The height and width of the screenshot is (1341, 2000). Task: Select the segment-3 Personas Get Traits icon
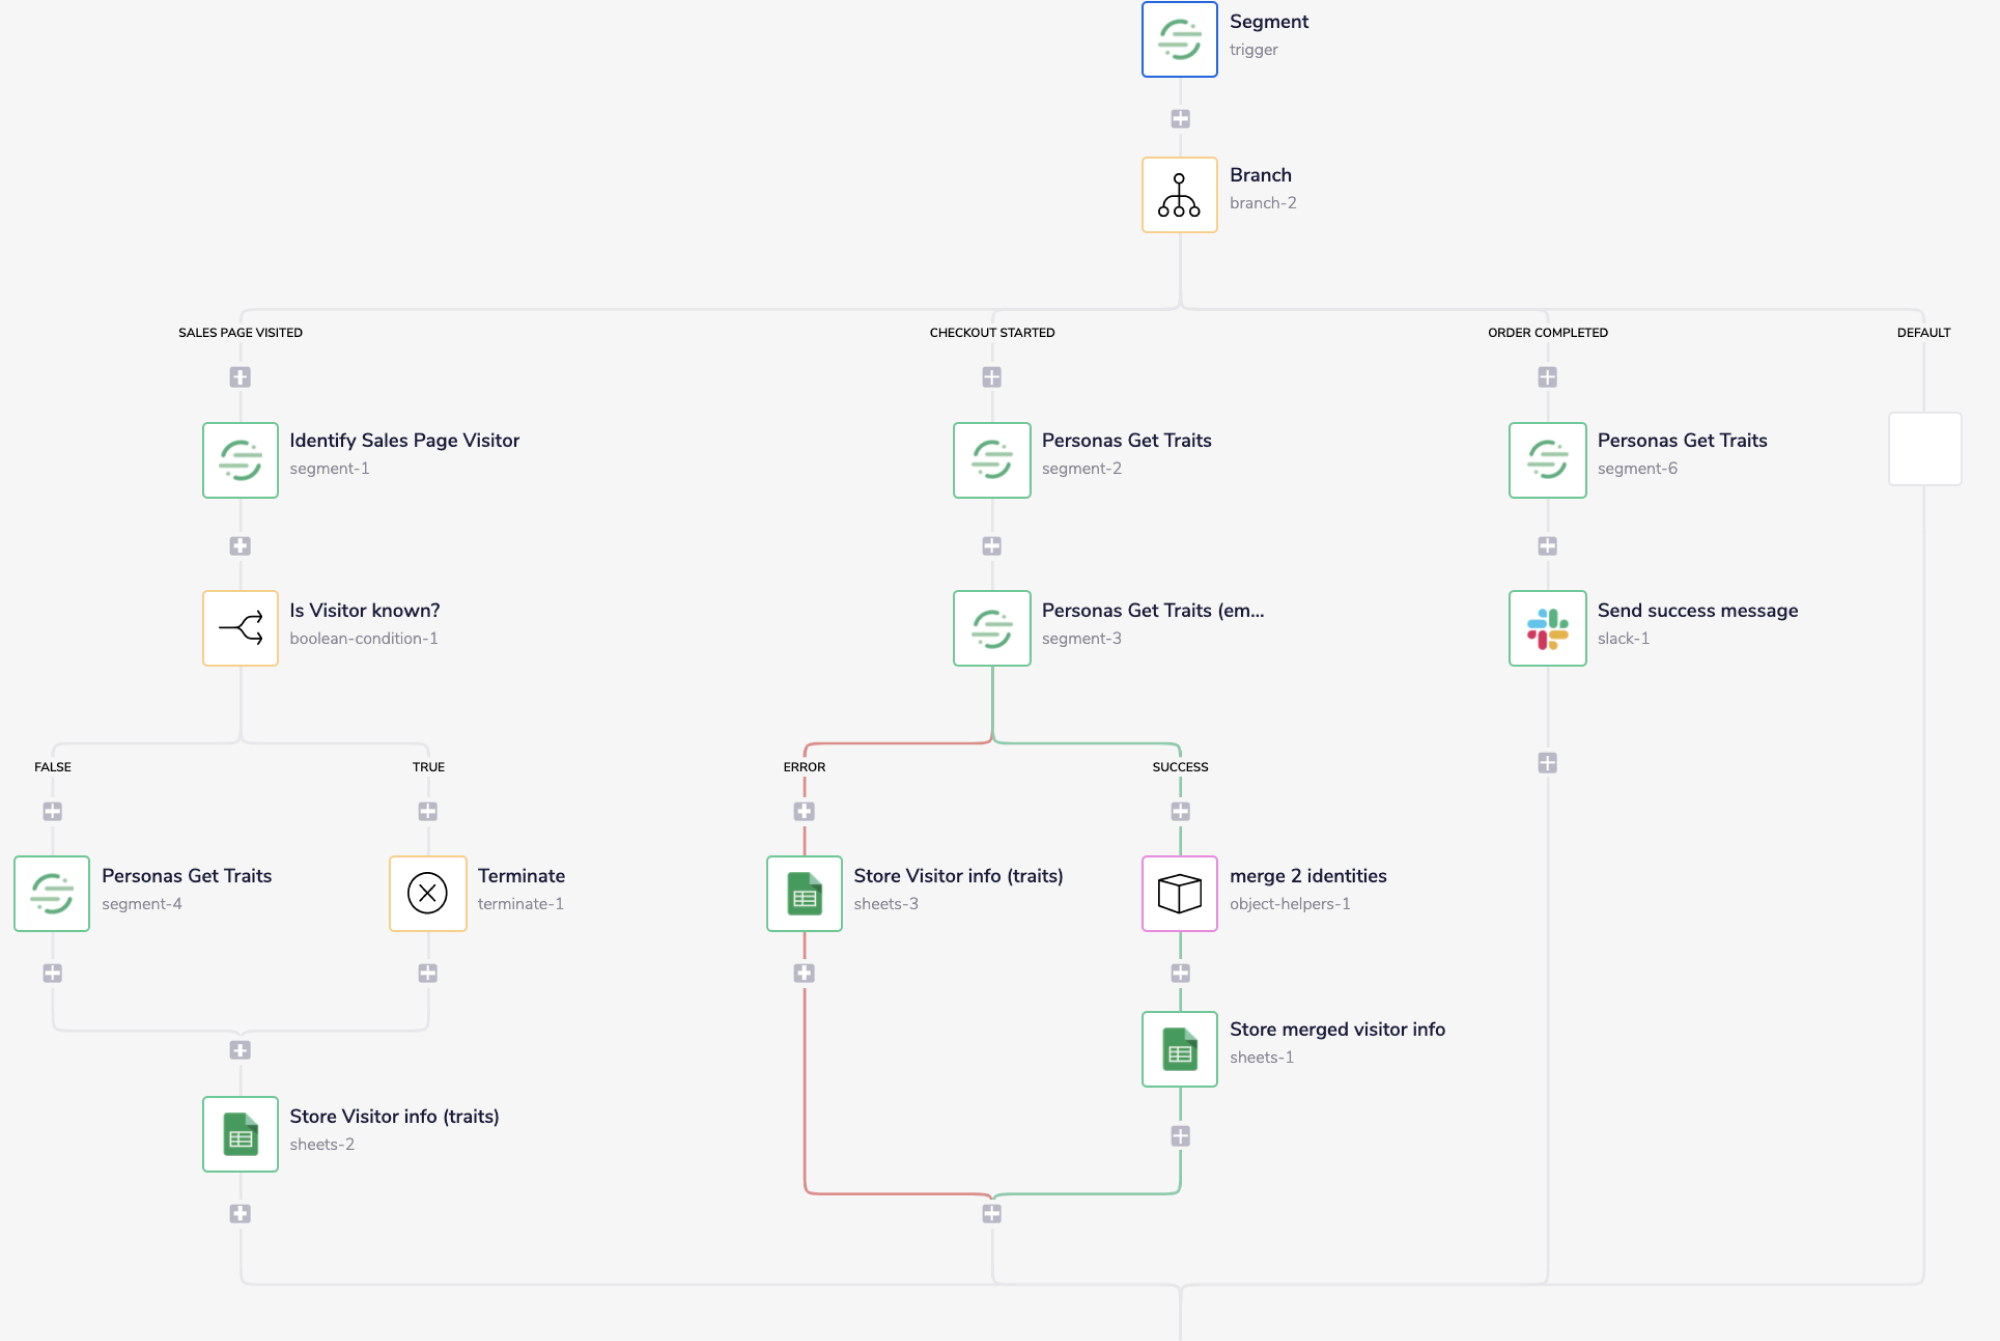point(991,628)
